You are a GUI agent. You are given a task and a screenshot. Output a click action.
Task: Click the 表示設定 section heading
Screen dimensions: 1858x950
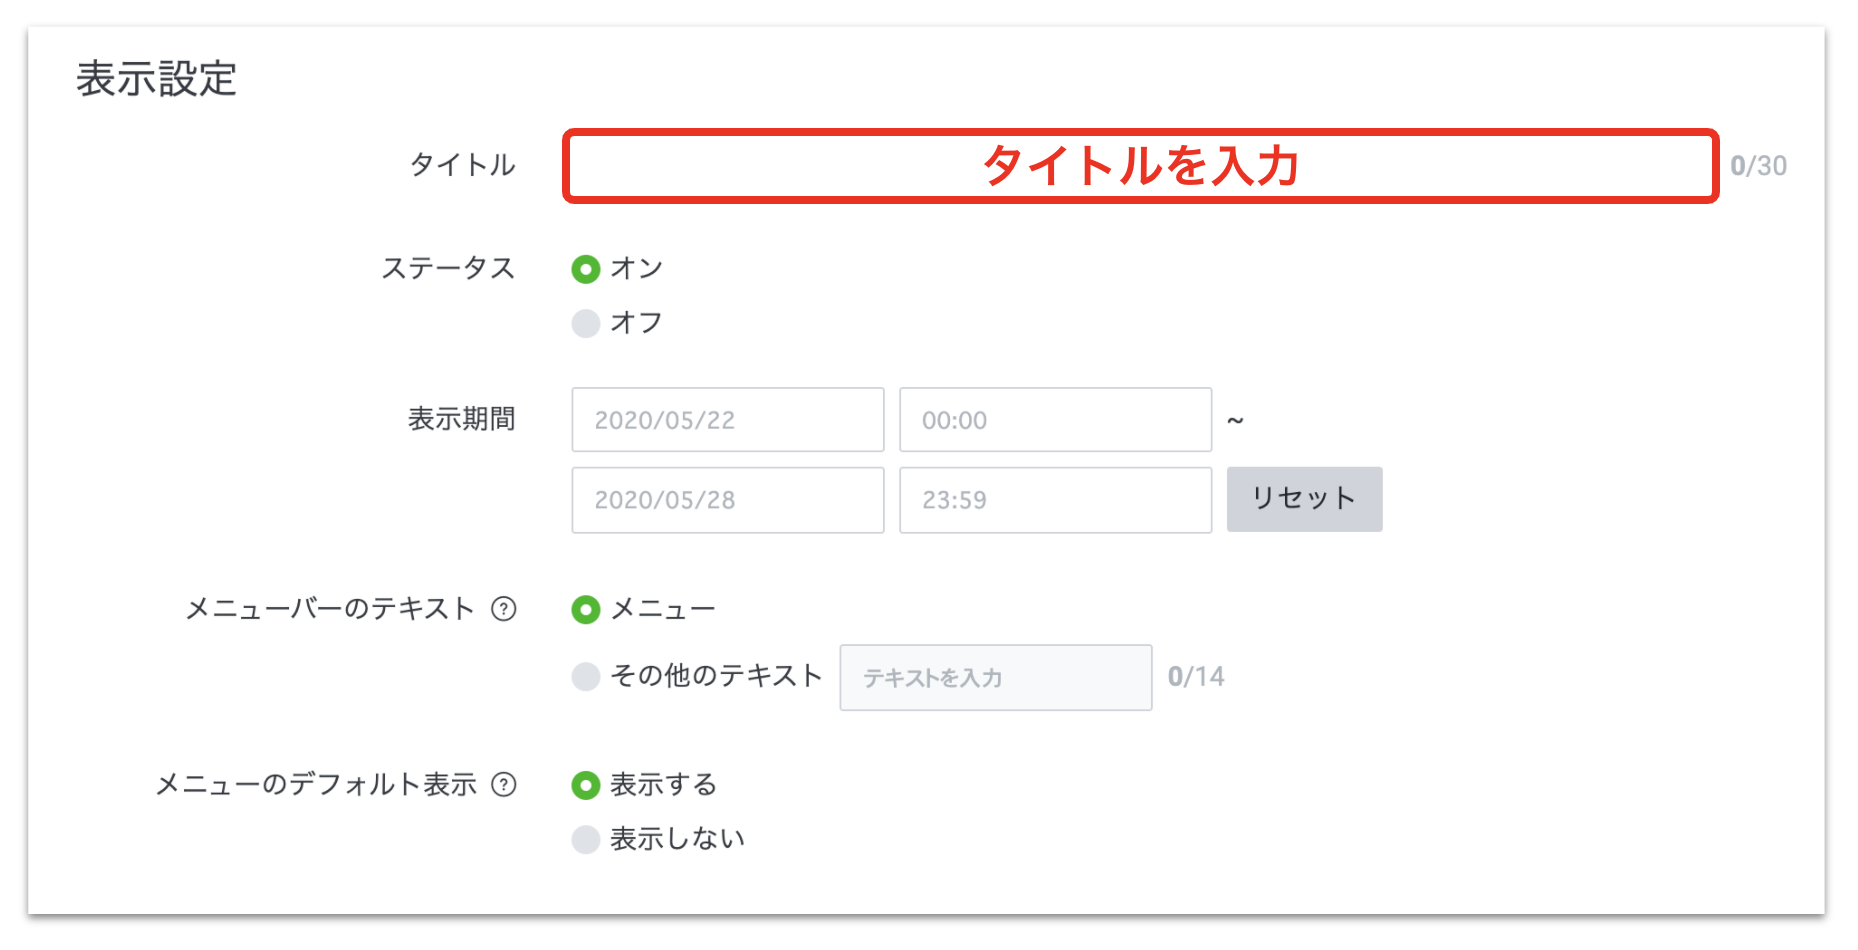click(157, 79)
